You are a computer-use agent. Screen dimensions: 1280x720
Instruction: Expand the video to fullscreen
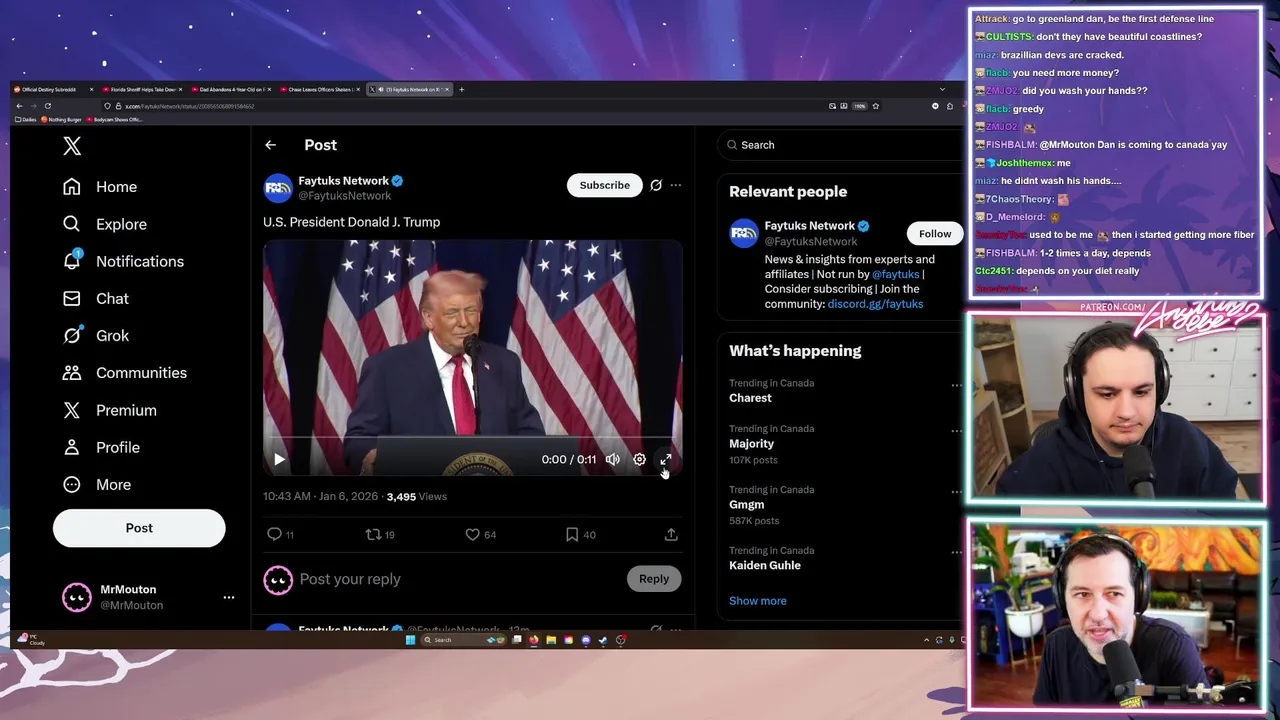pyautogui.click(x=666, y=459)
